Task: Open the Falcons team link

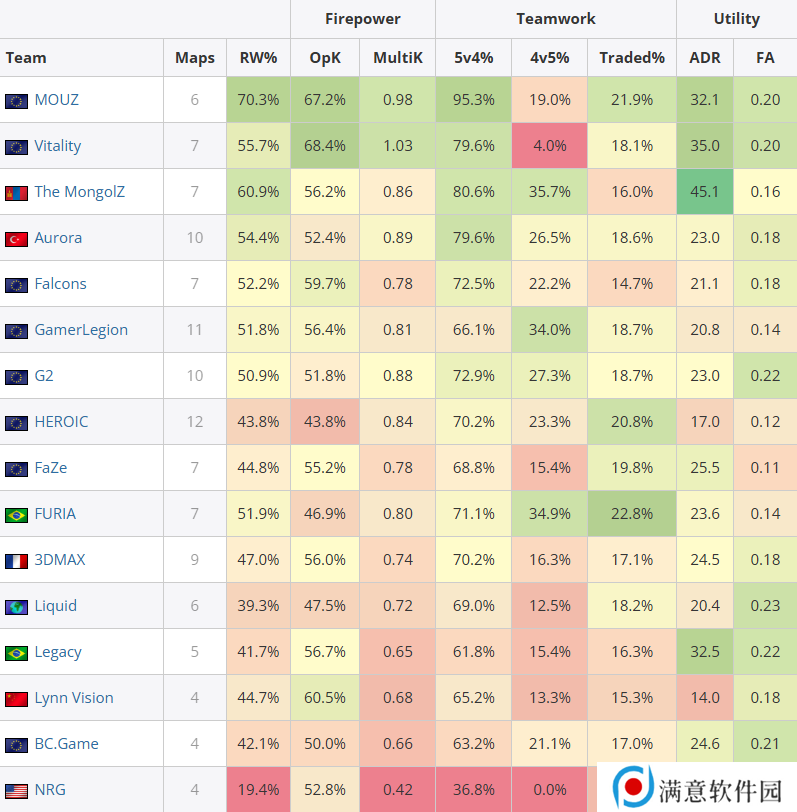Action: [x=60, y=284]
